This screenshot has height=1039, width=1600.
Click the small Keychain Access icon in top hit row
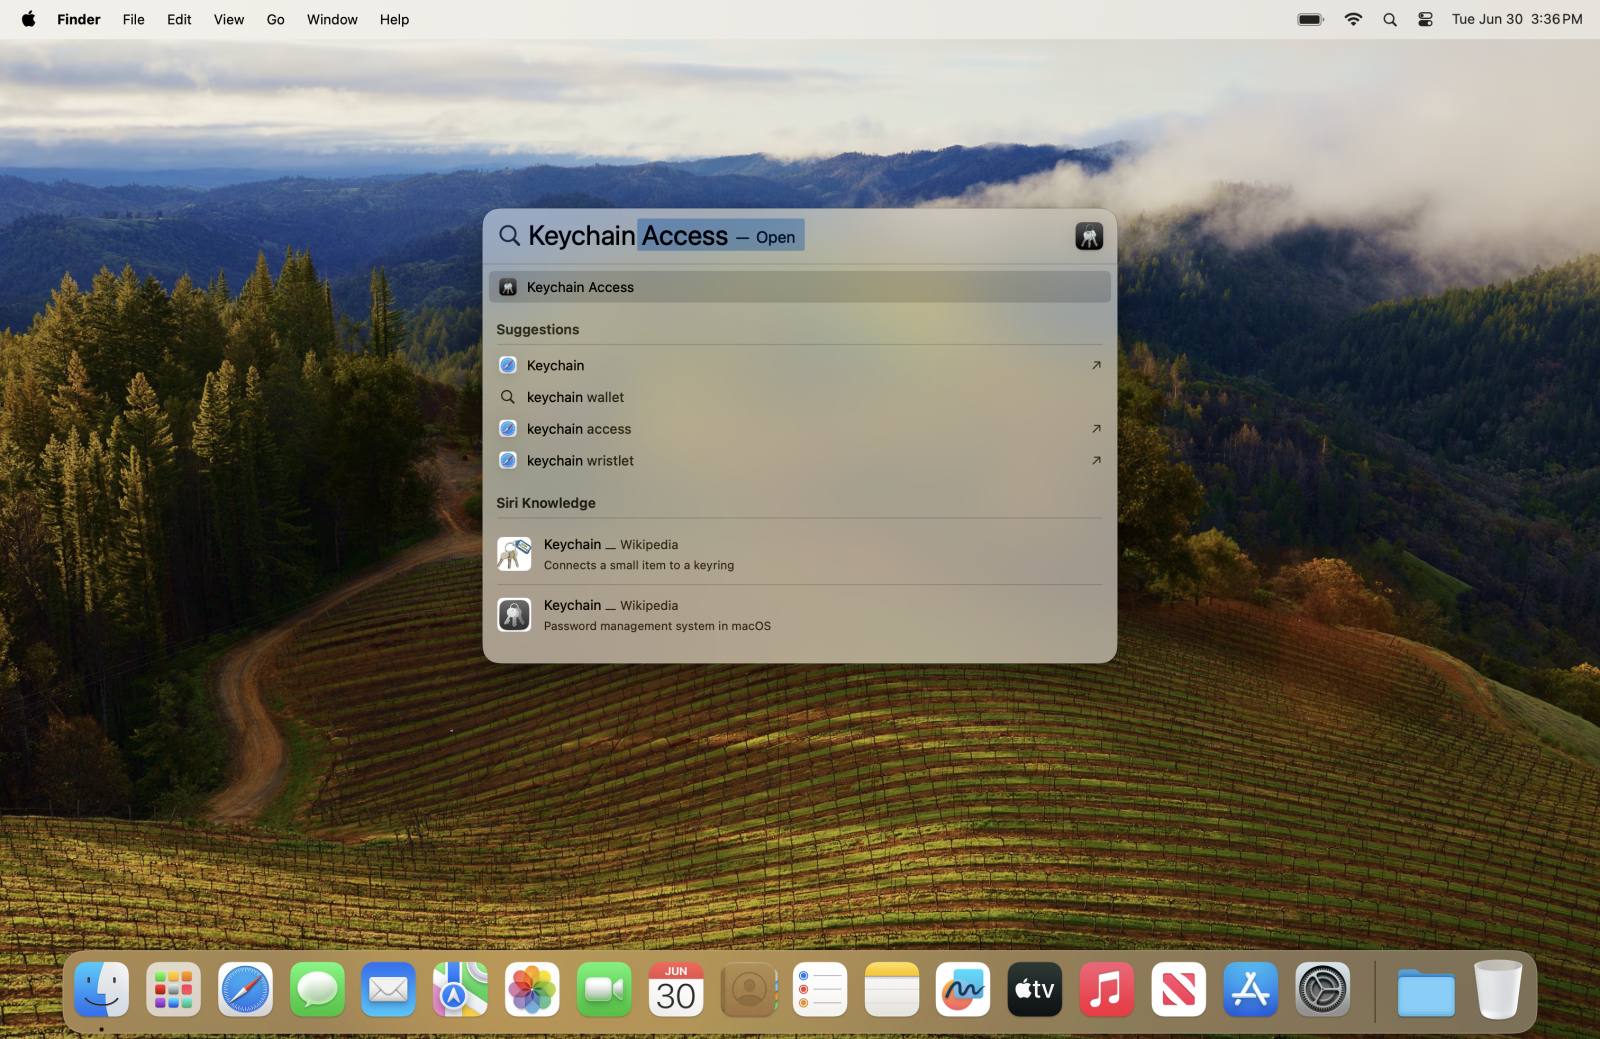[x=508, y=287]
